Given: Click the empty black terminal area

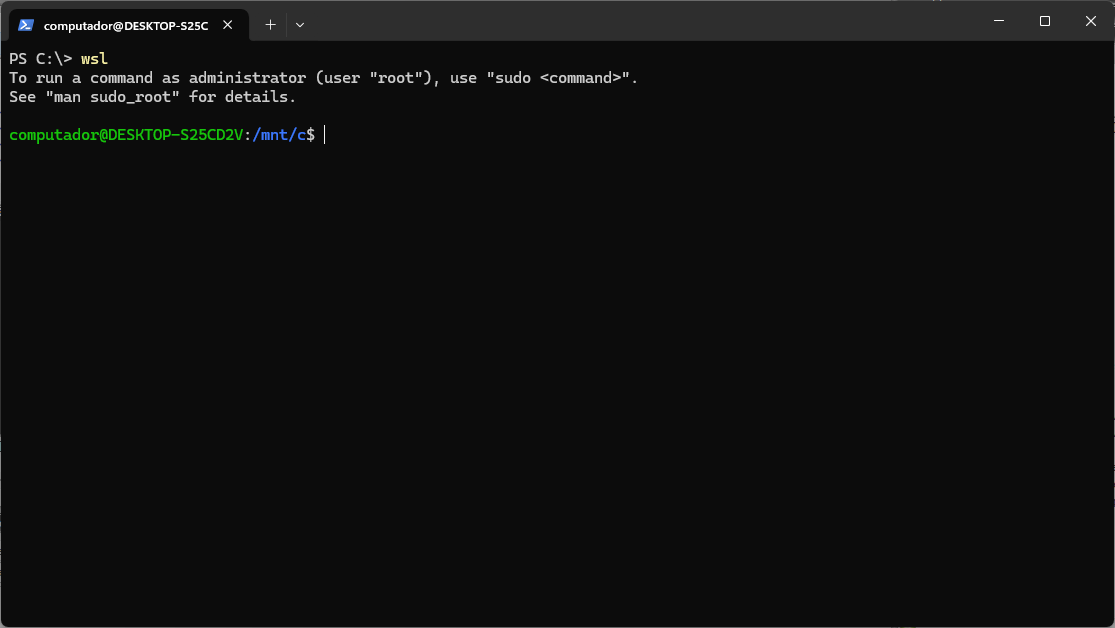Looking at the screenshot, I should click(557, 380).
